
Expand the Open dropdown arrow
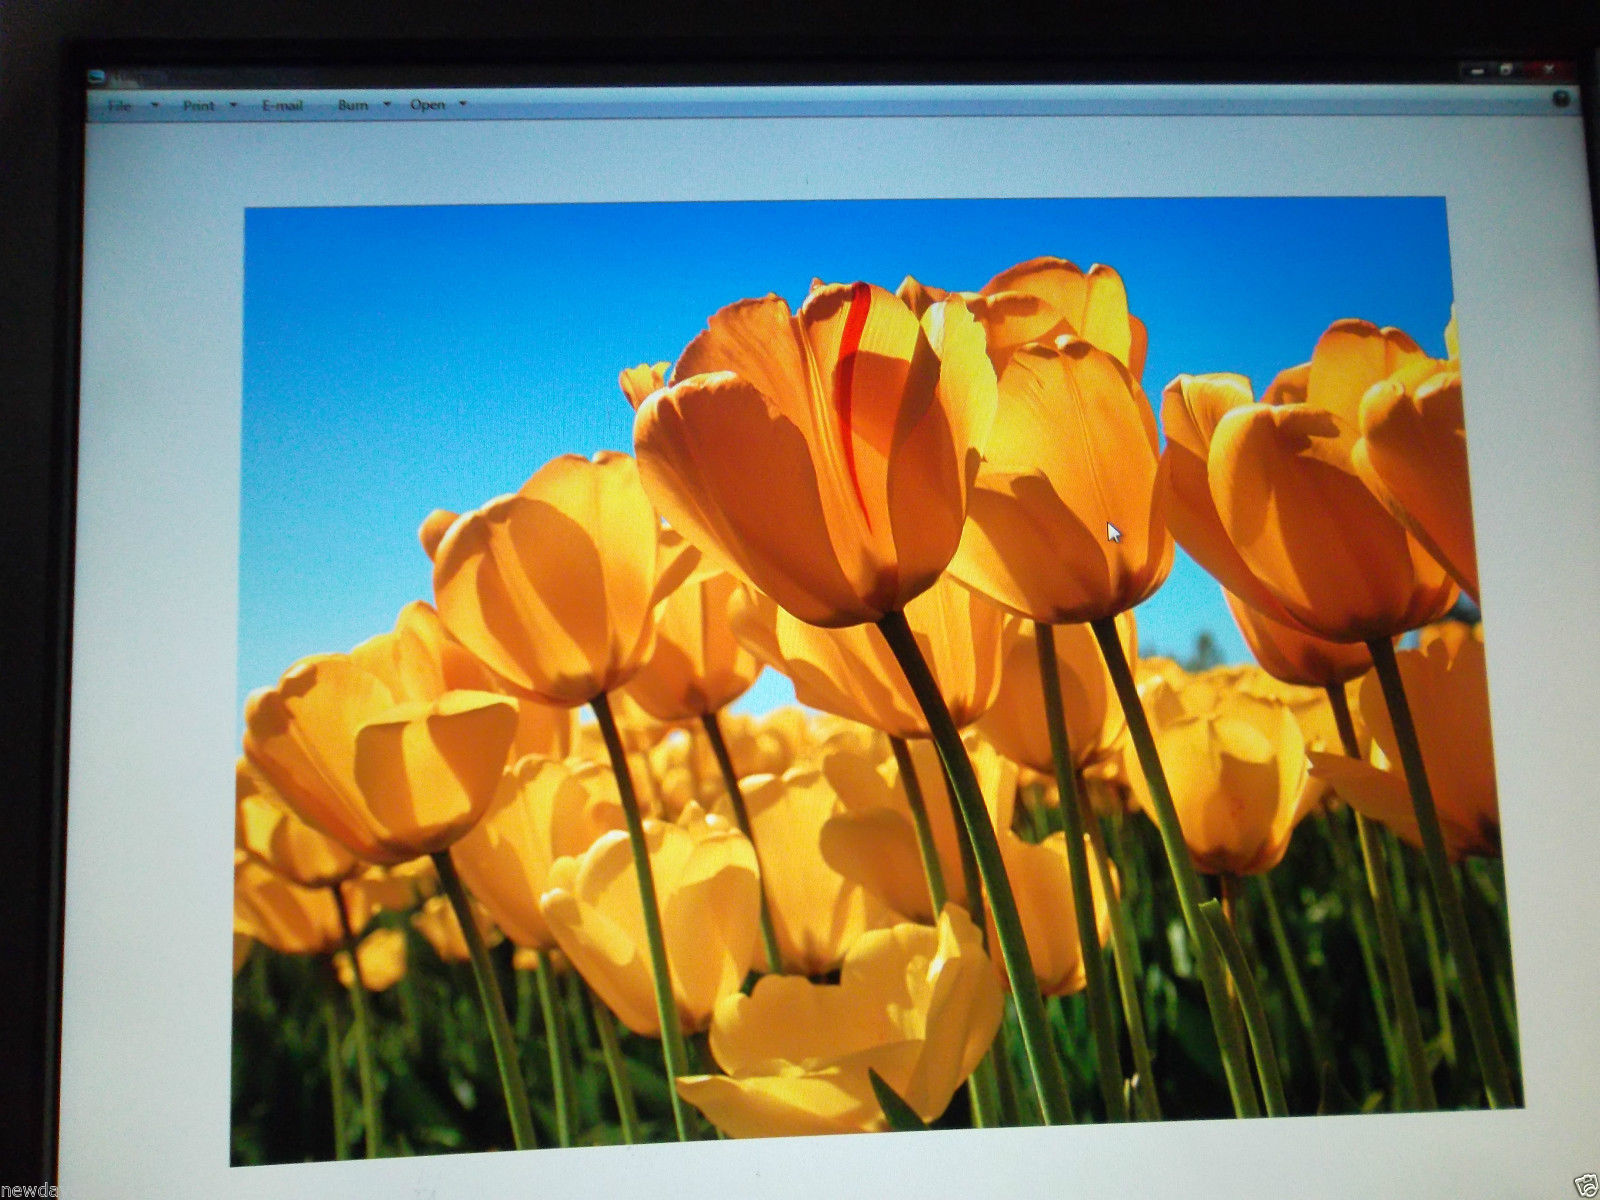462,103
